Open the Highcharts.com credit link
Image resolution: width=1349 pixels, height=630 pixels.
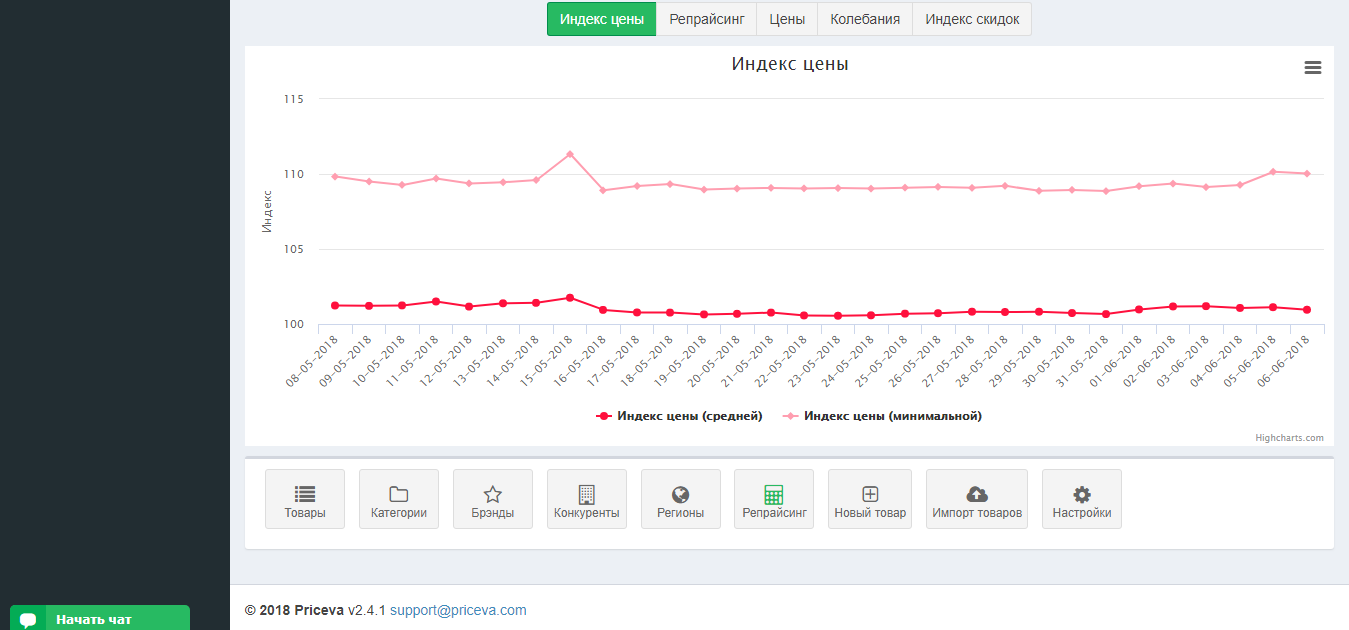point(1289,438)
